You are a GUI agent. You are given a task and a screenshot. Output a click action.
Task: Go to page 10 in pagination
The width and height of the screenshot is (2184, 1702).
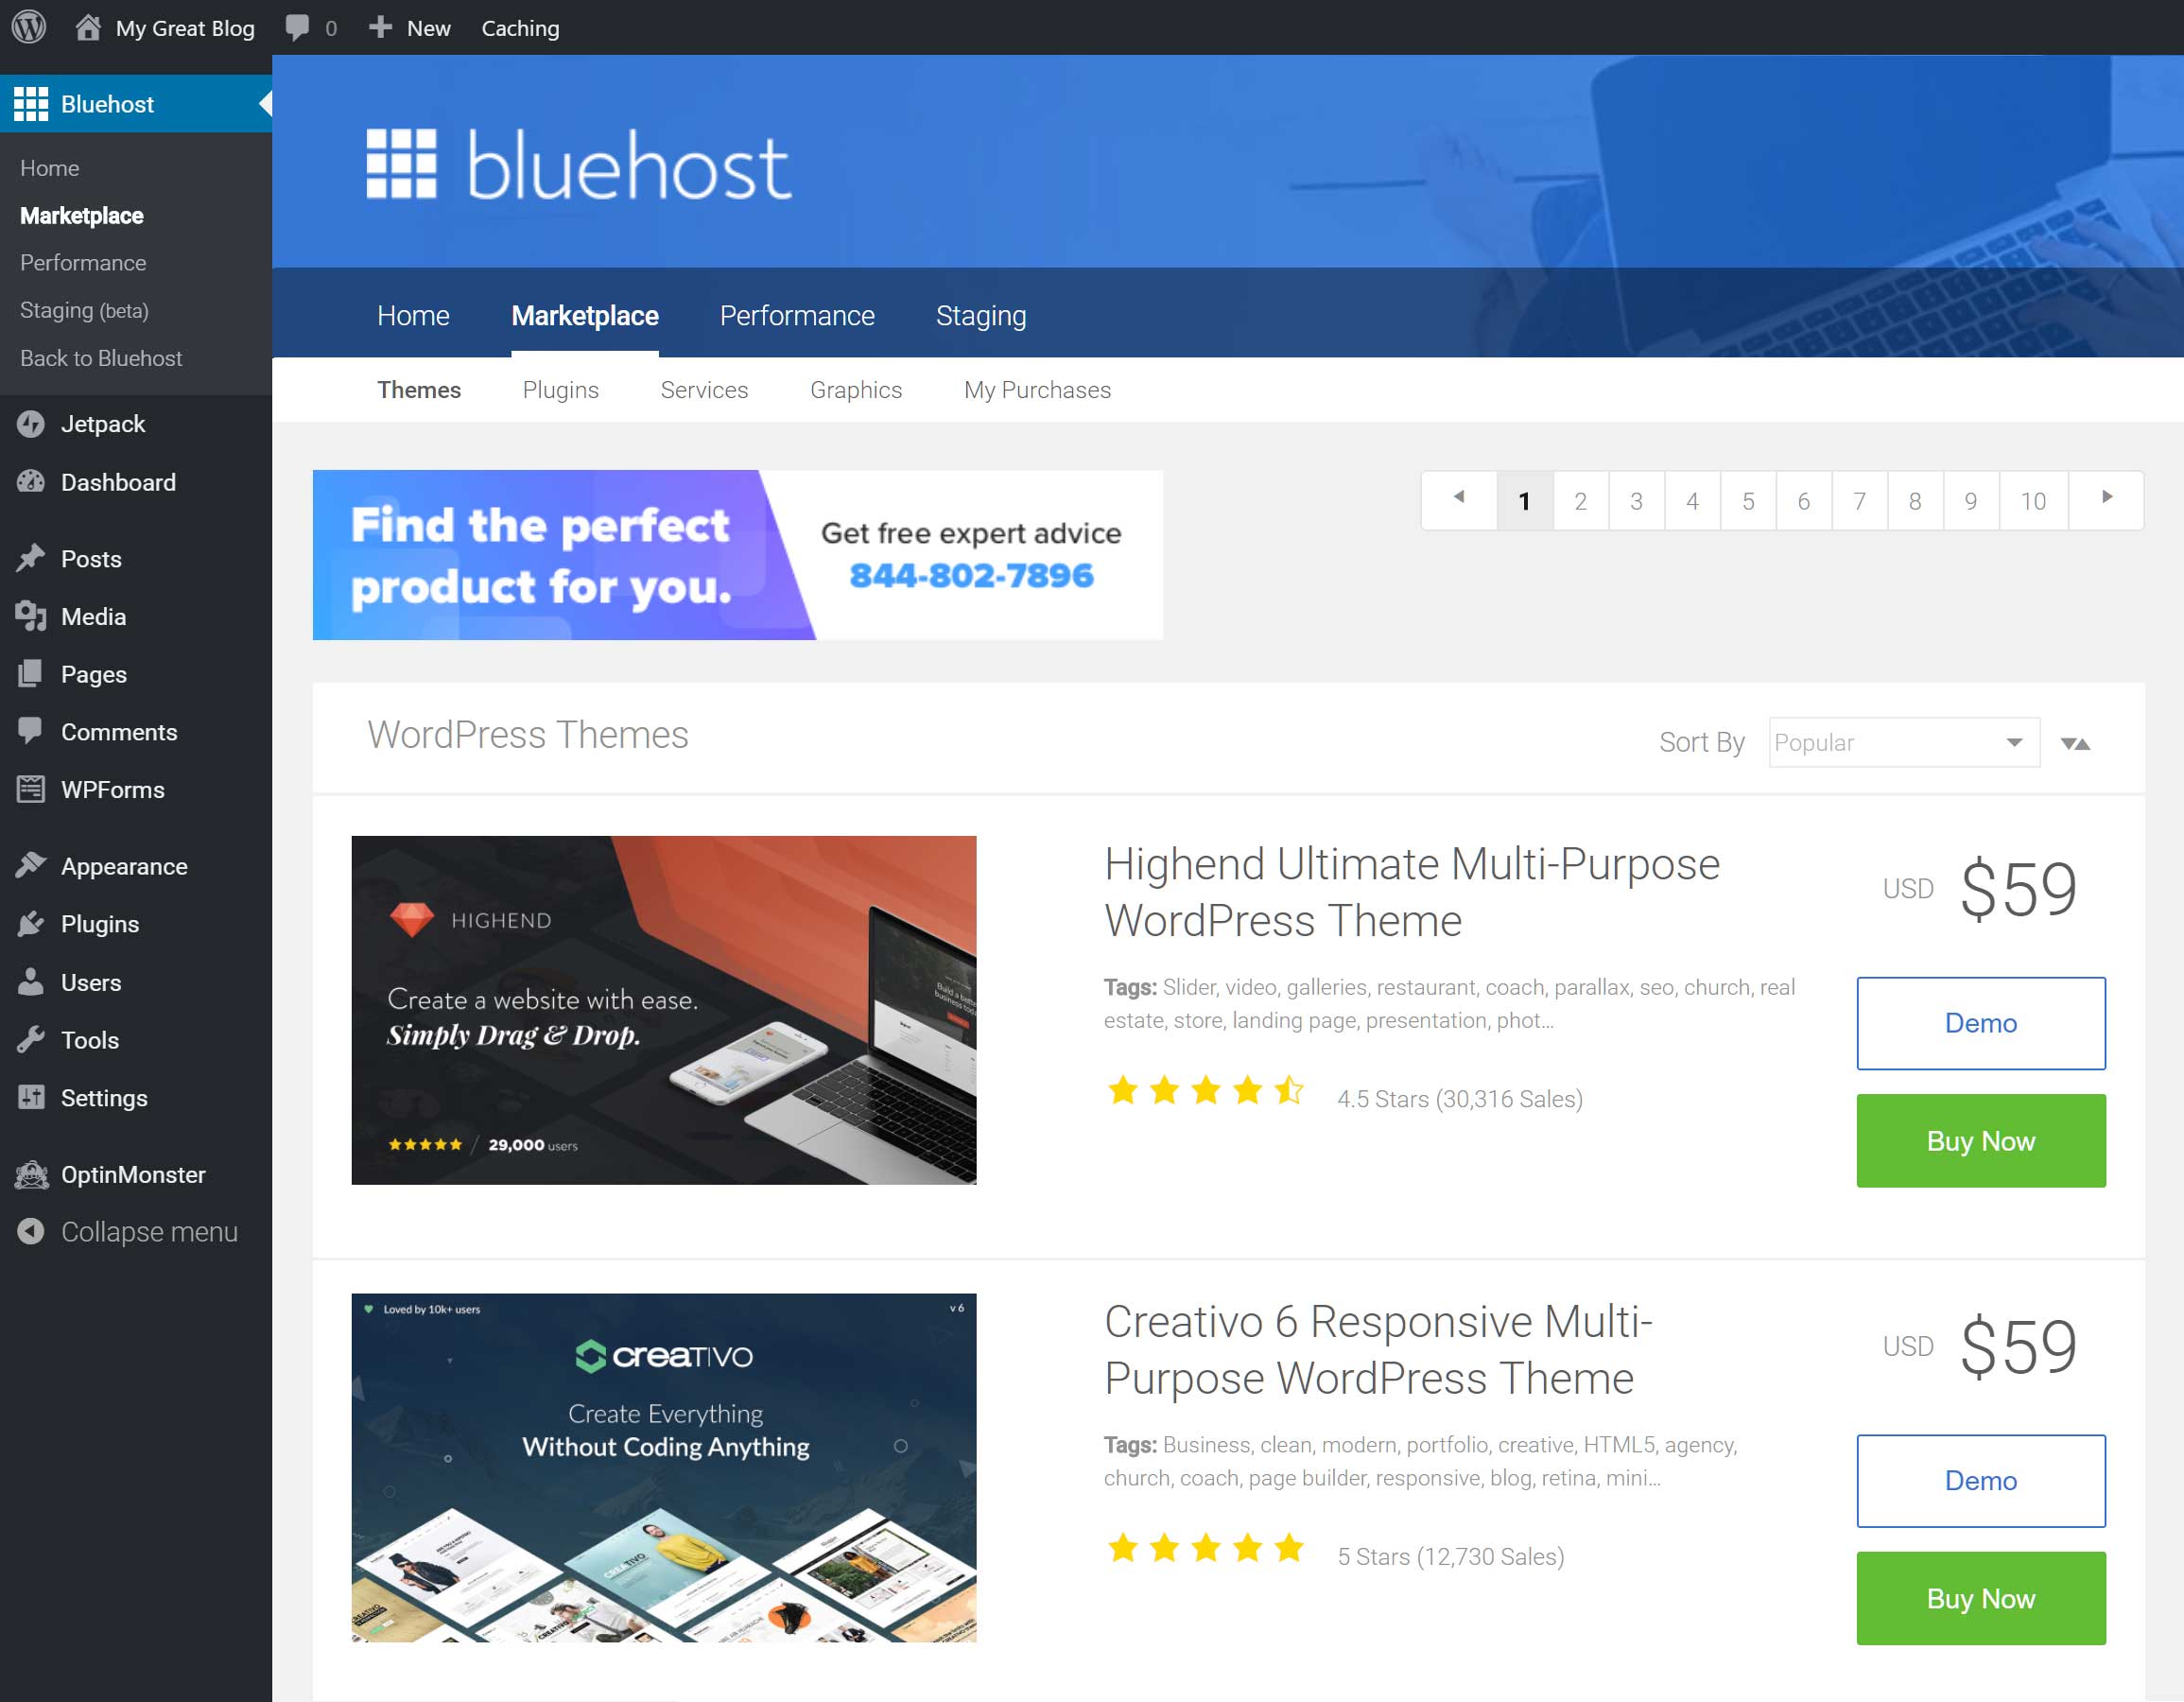pyautogui.click(x=2033, y=500)
